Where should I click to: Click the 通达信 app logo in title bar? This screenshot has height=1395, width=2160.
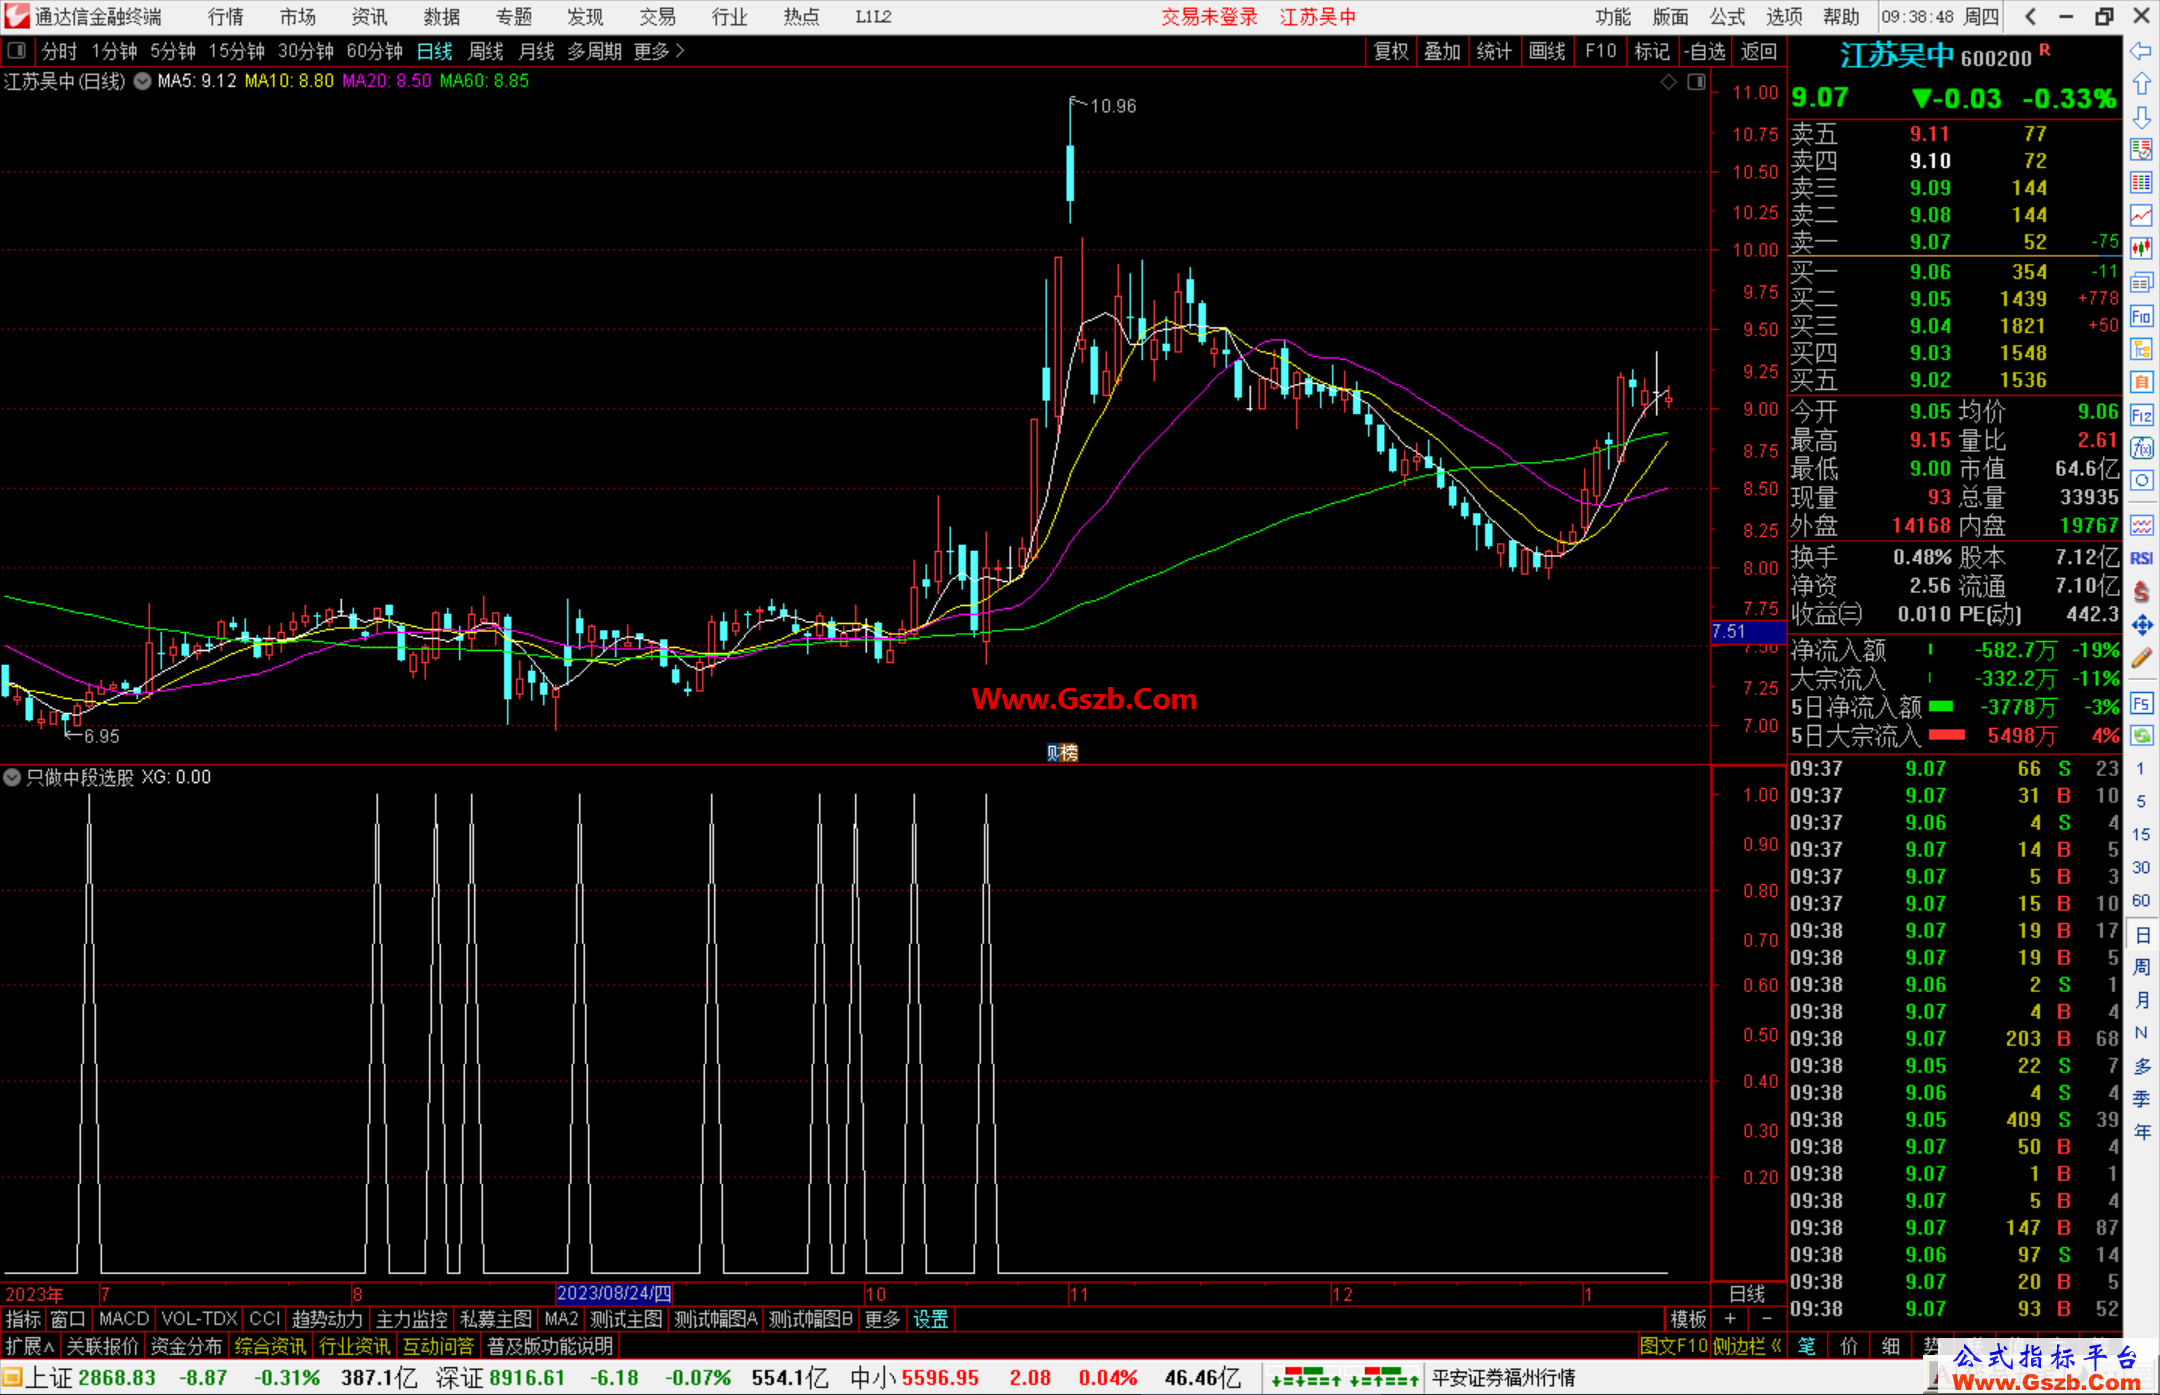[17, 16]
